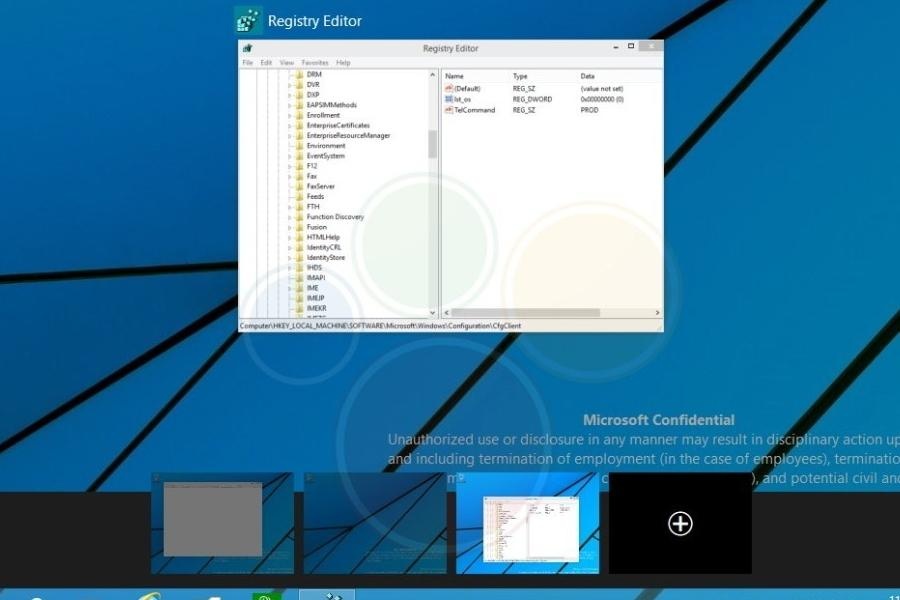Select the IdentityStore key in the tree
Viewport: 900px width, 600px height.
point(325,258)
